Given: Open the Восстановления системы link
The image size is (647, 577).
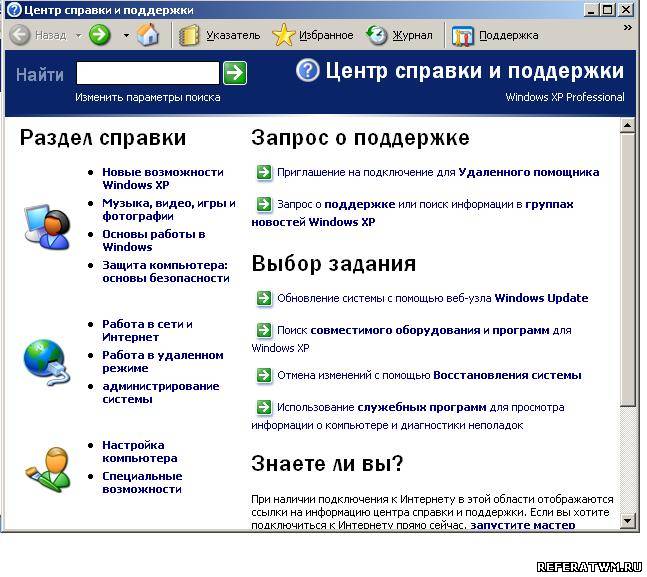Looking at the screenshot, I should coord(507,375).
